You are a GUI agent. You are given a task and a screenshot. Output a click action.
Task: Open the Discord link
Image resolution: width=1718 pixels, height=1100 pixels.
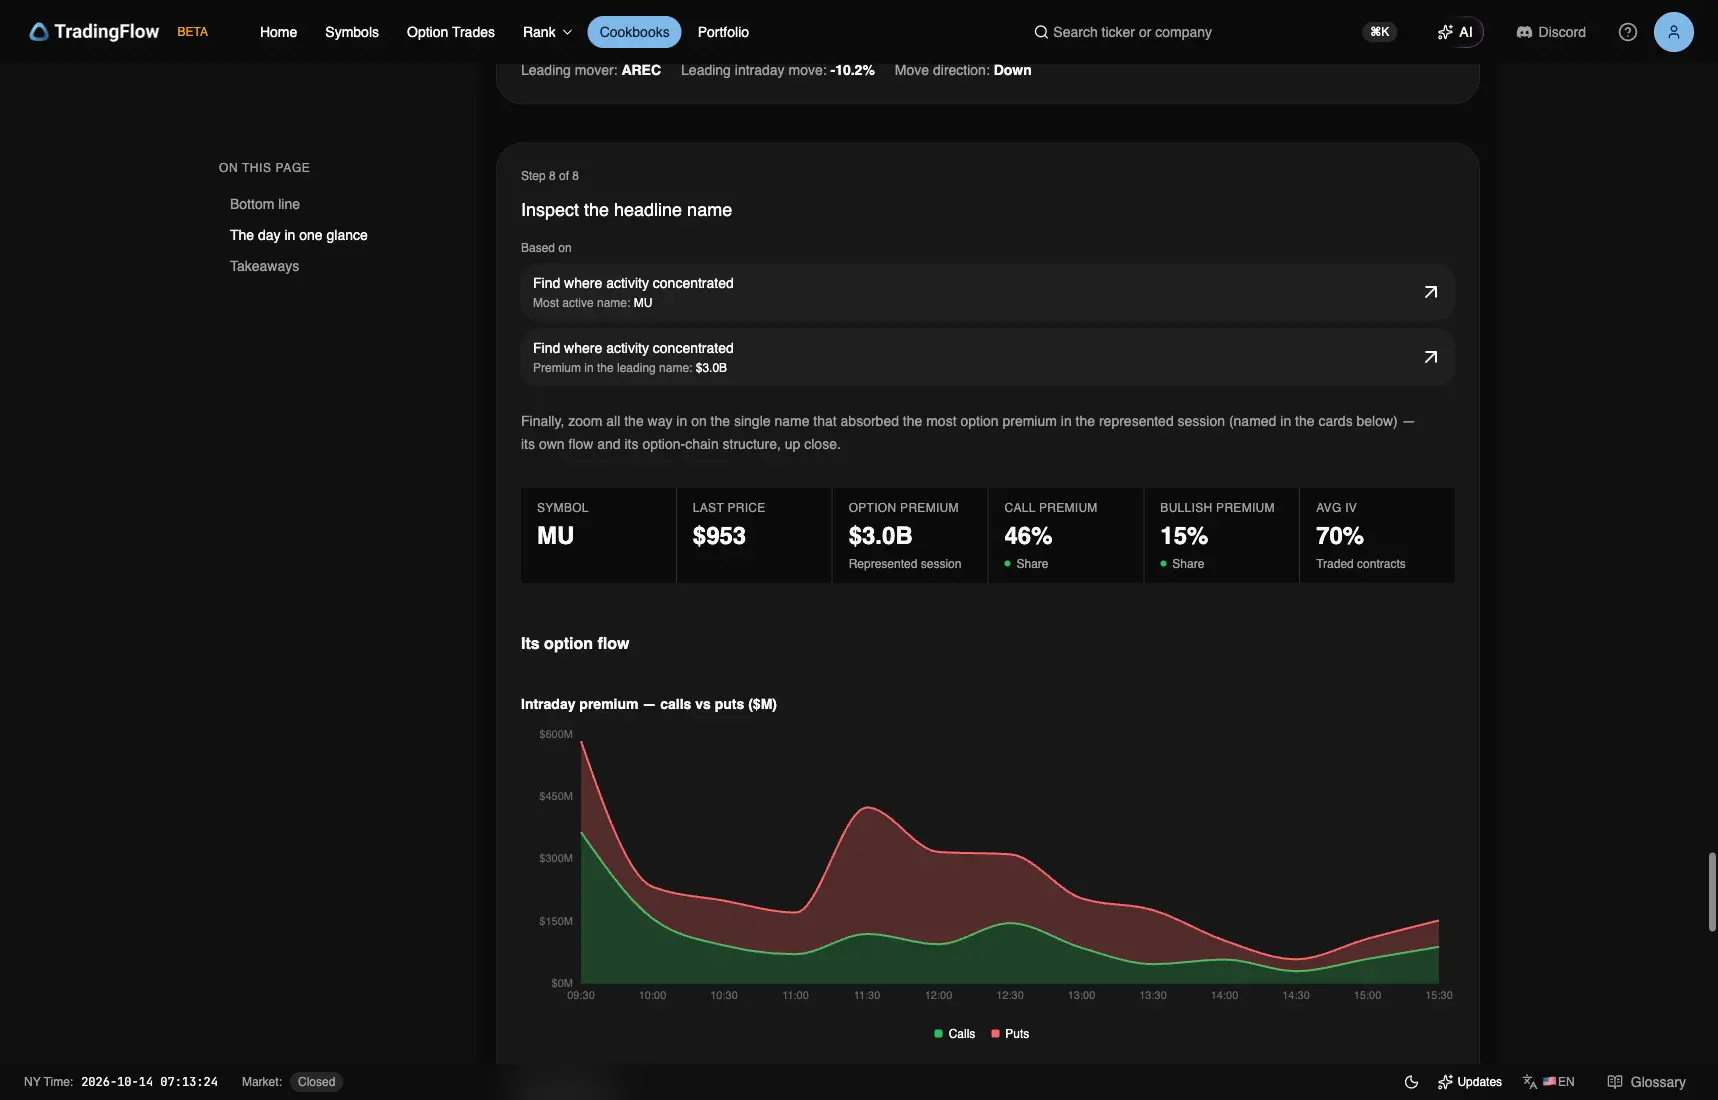click(1551, 32)
